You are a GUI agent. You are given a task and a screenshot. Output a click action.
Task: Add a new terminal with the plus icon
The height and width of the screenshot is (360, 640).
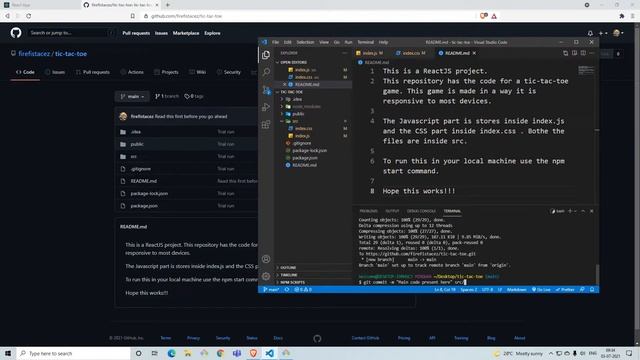click(x=570, y=211)
